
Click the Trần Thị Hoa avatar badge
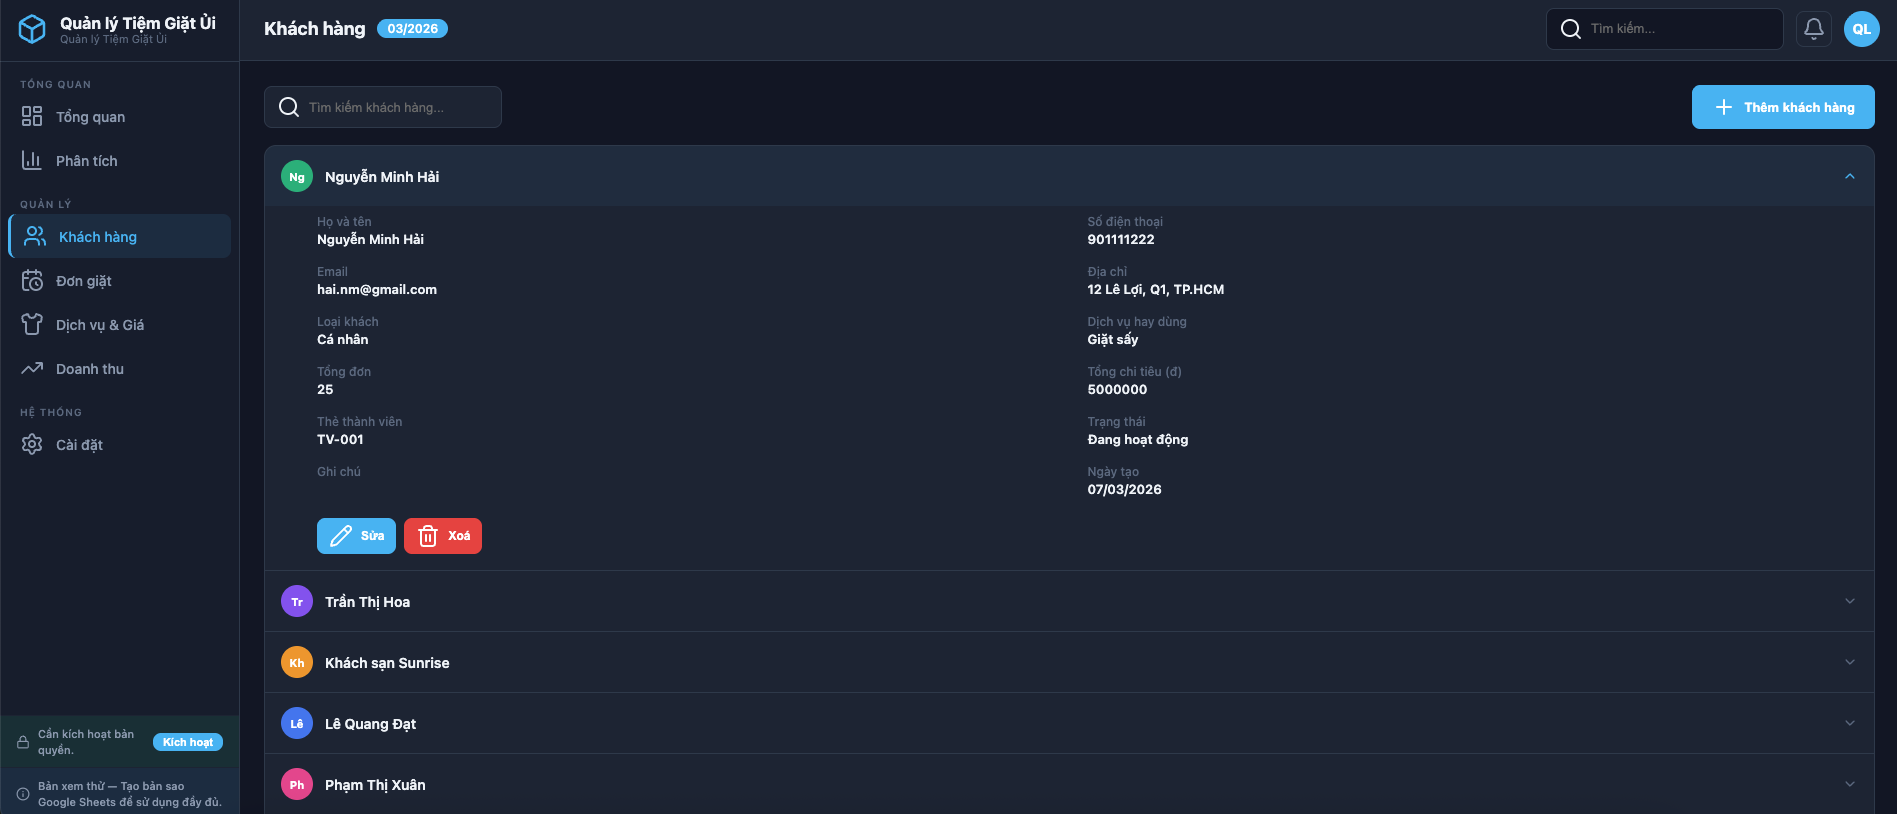coord(297,602)
